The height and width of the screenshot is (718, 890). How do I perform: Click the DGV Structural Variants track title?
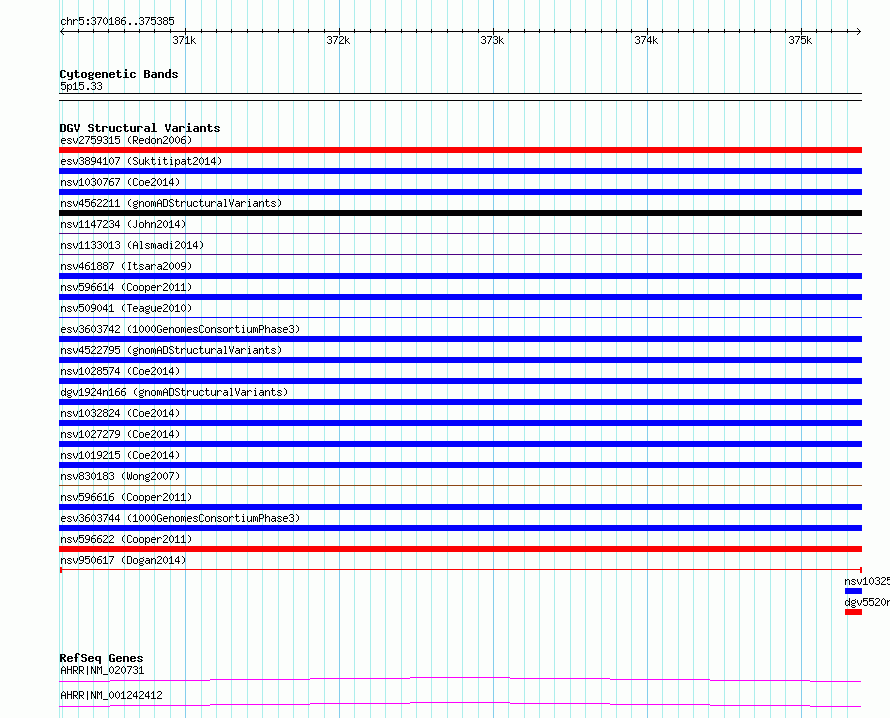(x=140, y=128)
